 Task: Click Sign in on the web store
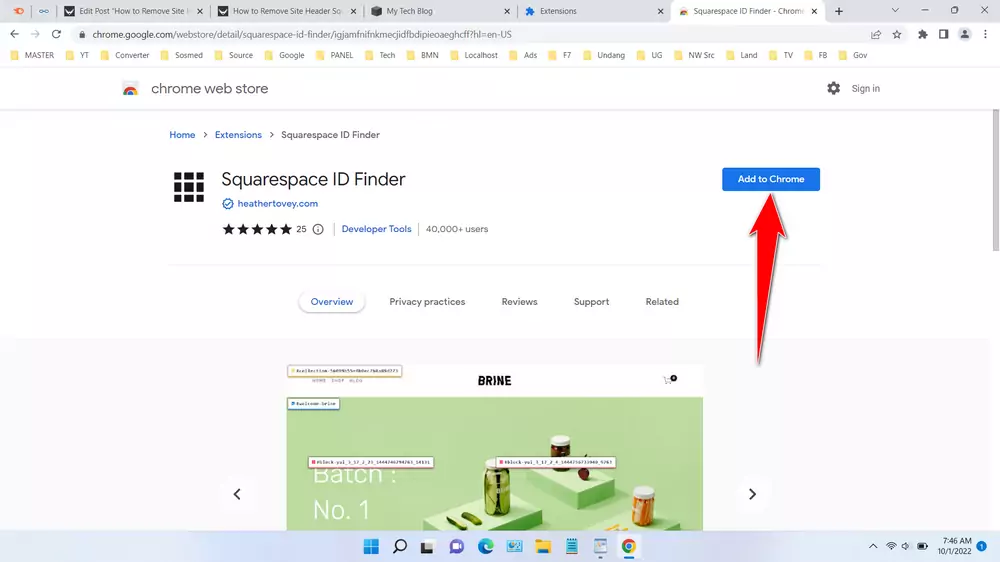[x=865, y=89]
